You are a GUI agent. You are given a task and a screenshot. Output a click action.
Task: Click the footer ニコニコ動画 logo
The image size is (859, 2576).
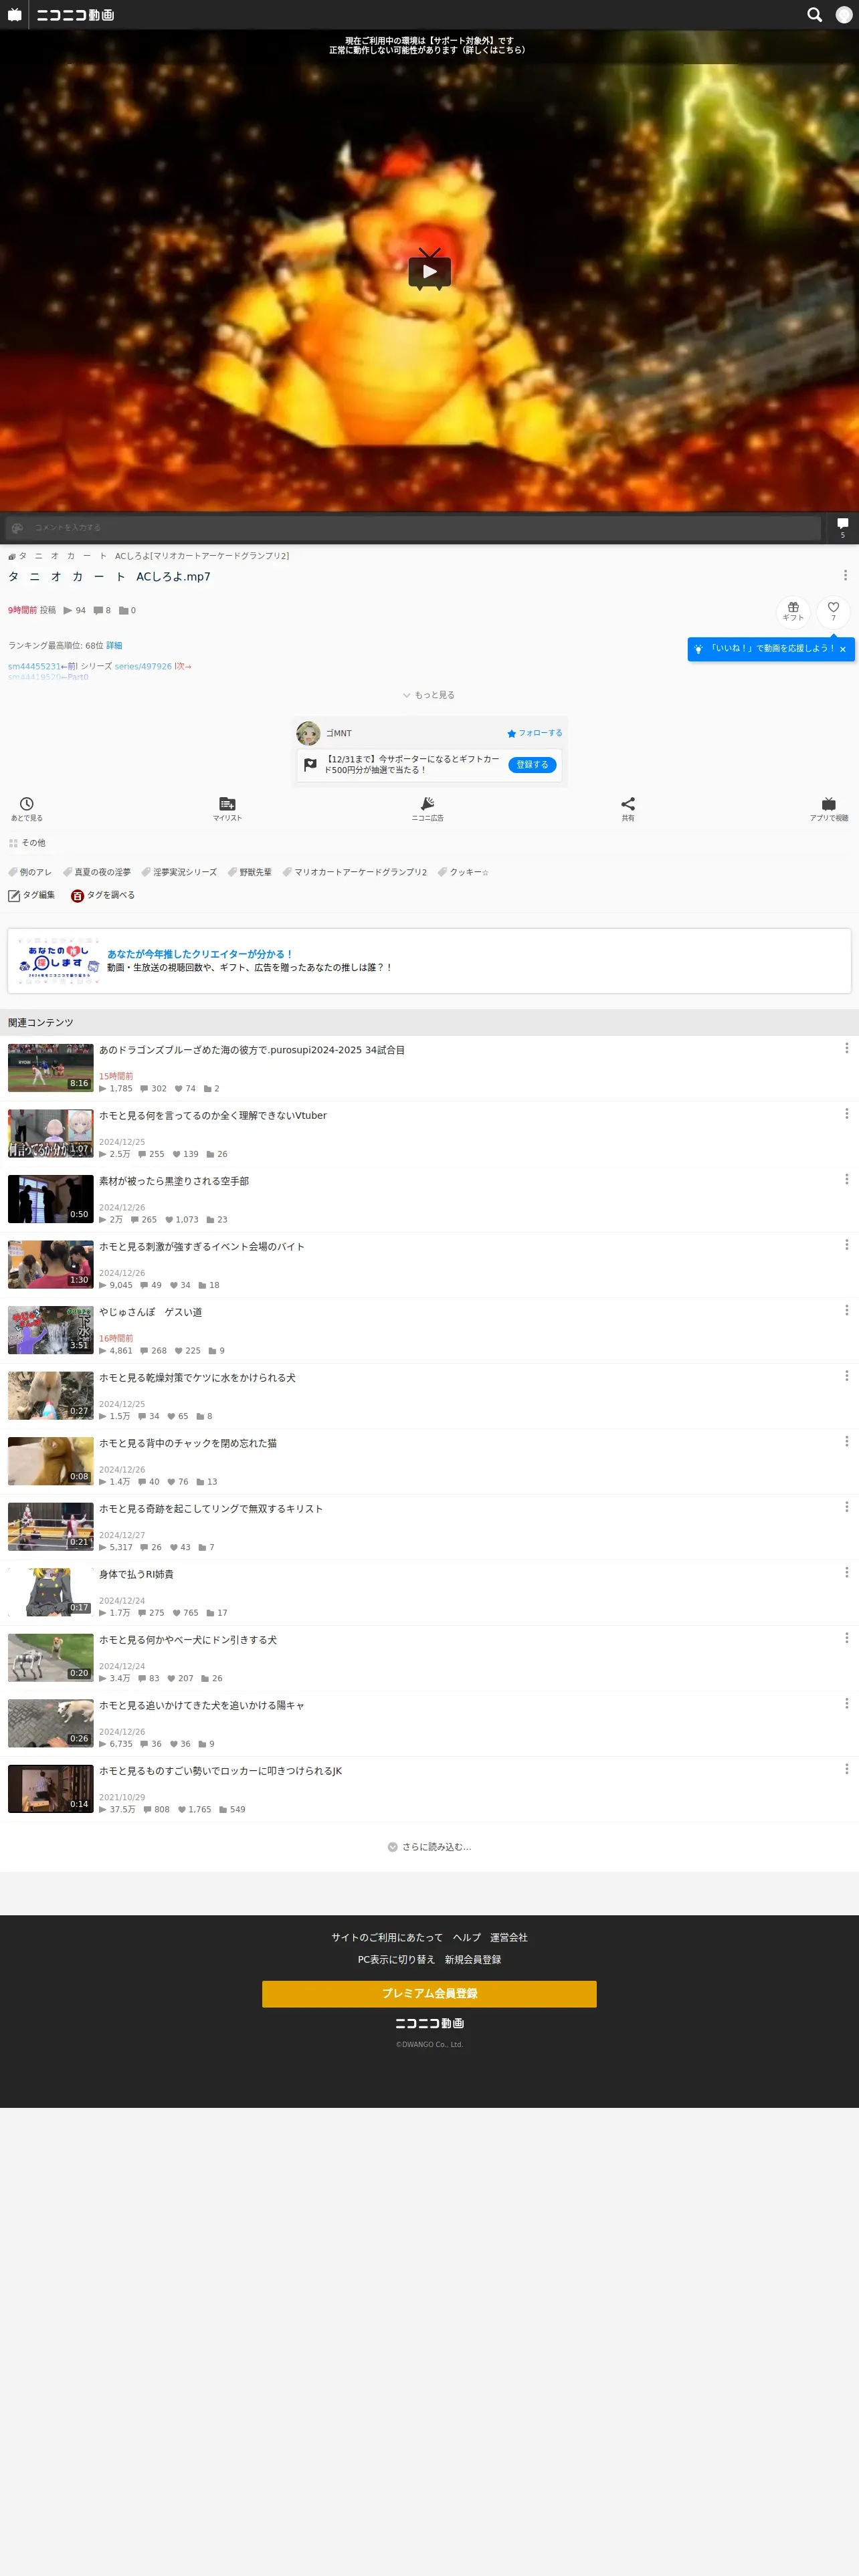[x=429, y=2023]
